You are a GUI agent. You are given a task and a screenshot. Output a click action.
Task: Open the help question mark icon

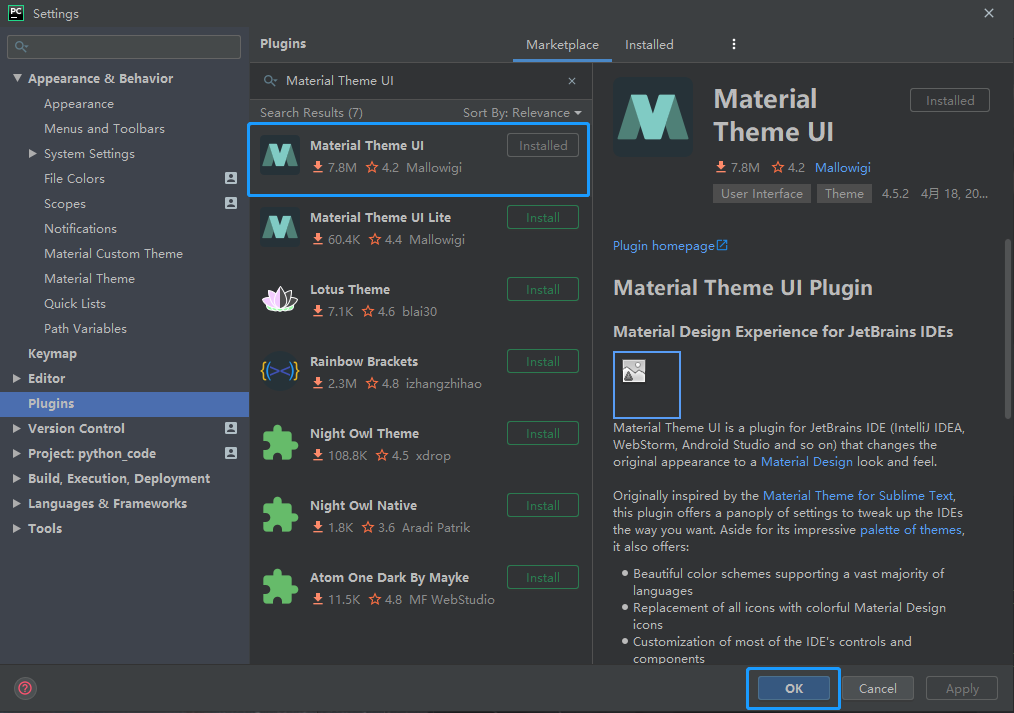coord(25,688)
